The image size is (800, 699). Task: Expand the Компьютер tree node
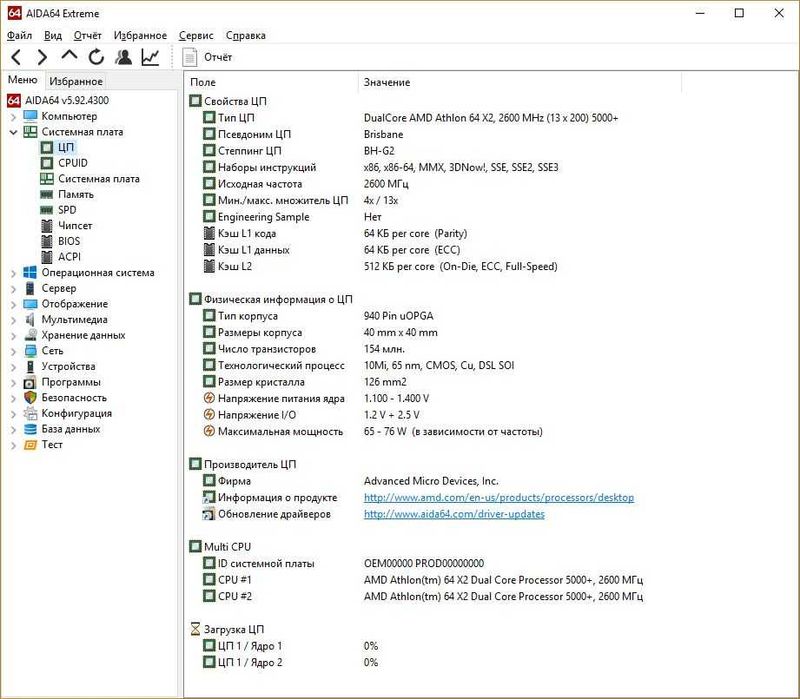click(x=13, y=117)
